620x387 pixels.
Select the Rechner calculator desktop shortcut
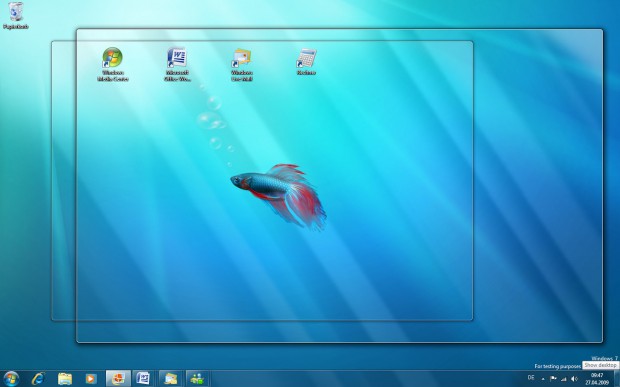point(306,62)
